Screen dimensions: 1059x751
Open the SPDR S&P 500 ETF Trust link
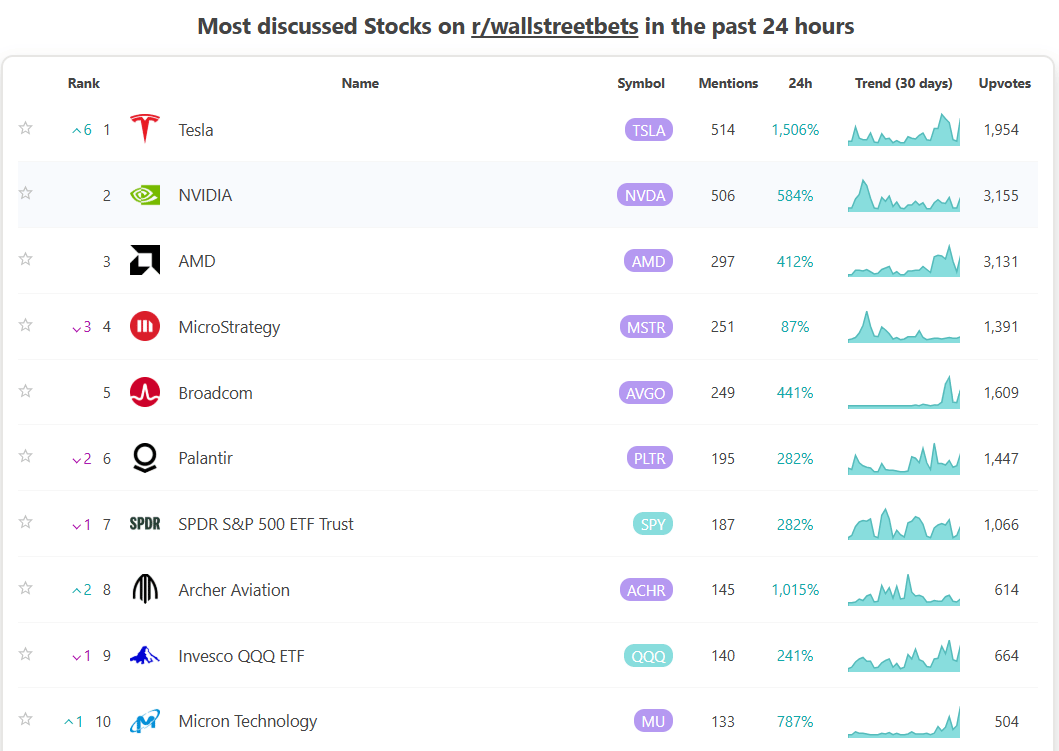[265, 524]
